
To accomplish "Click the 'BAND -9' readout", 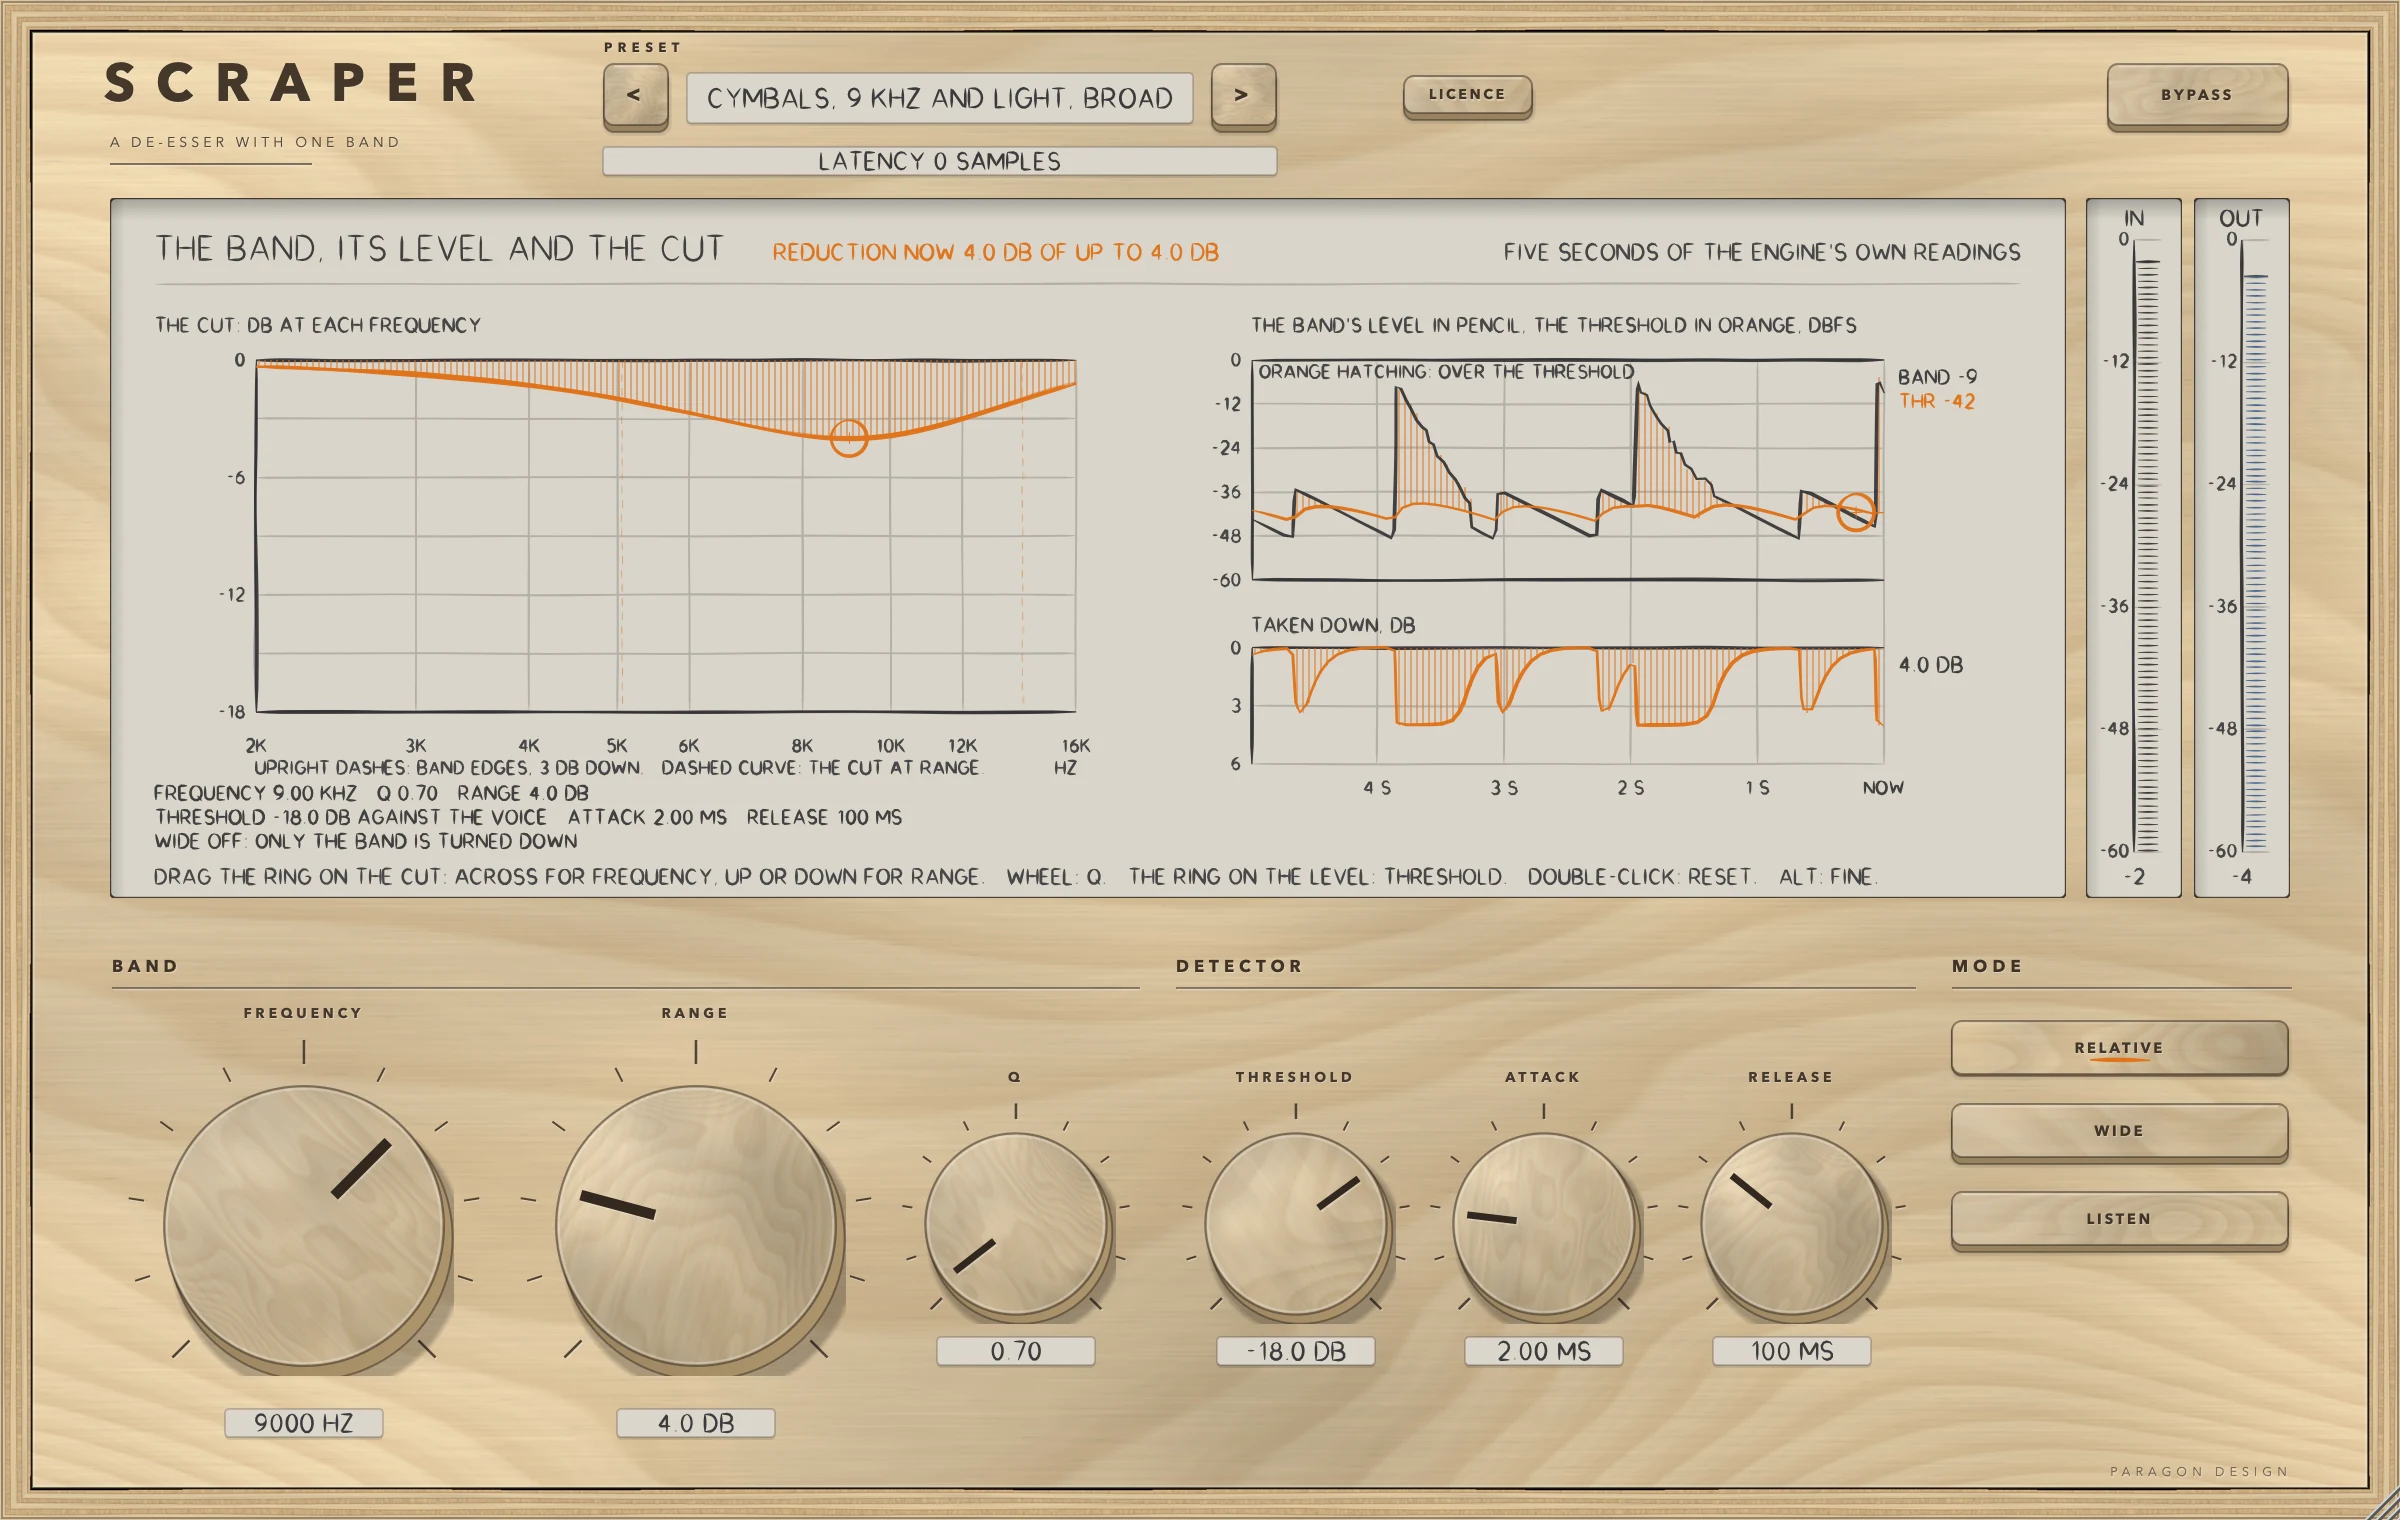I will [x=1937, y=377].
